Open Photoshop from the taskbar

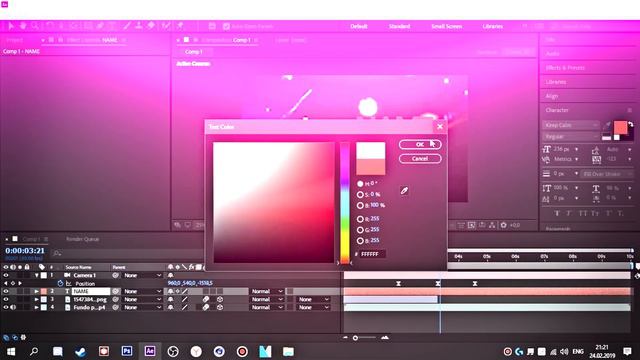127,351
